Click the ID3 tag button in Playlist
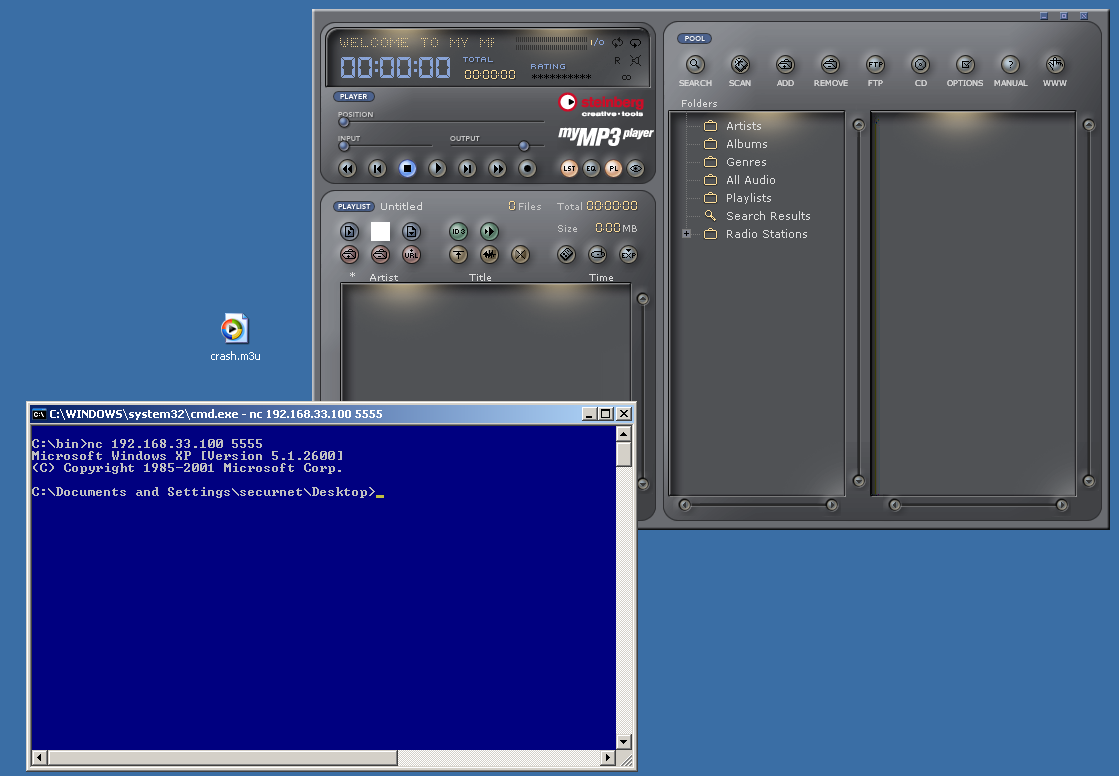The width and height of the screenshot is (1119, 776). coord(458,231)
